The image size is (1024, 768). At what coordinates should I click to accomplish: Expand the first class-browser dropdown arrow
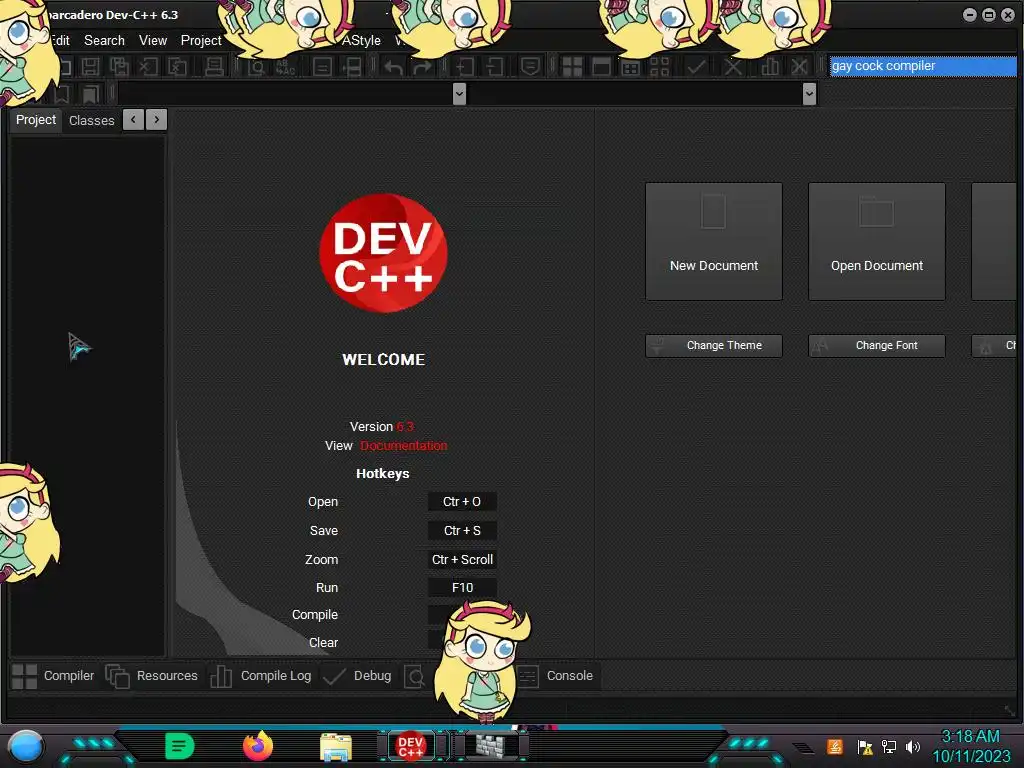pyautogui.click(x=459, y=94)
